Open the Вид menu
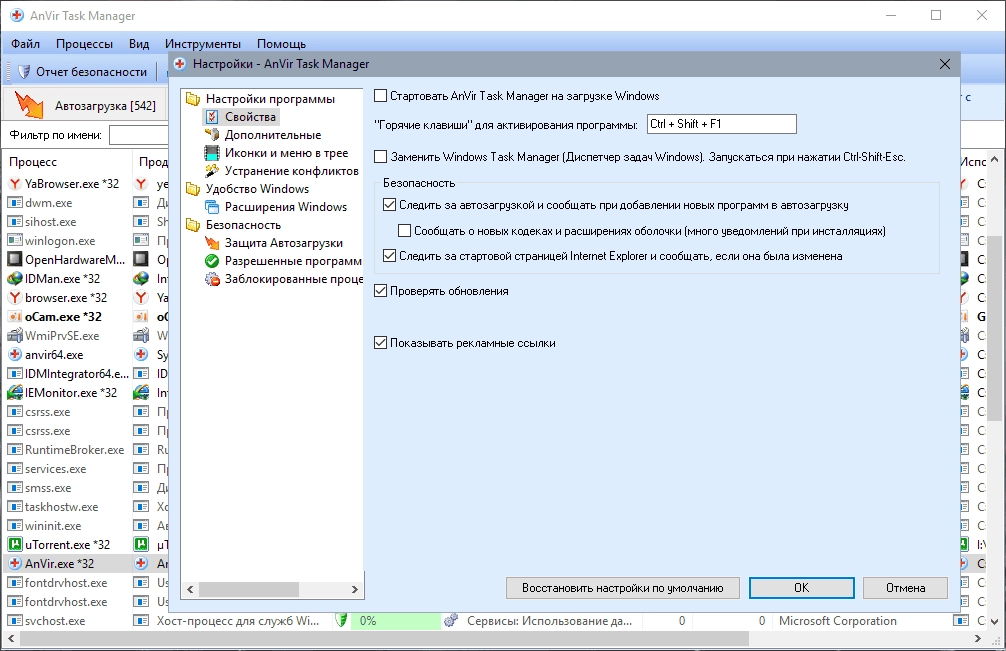 (139, 44)
